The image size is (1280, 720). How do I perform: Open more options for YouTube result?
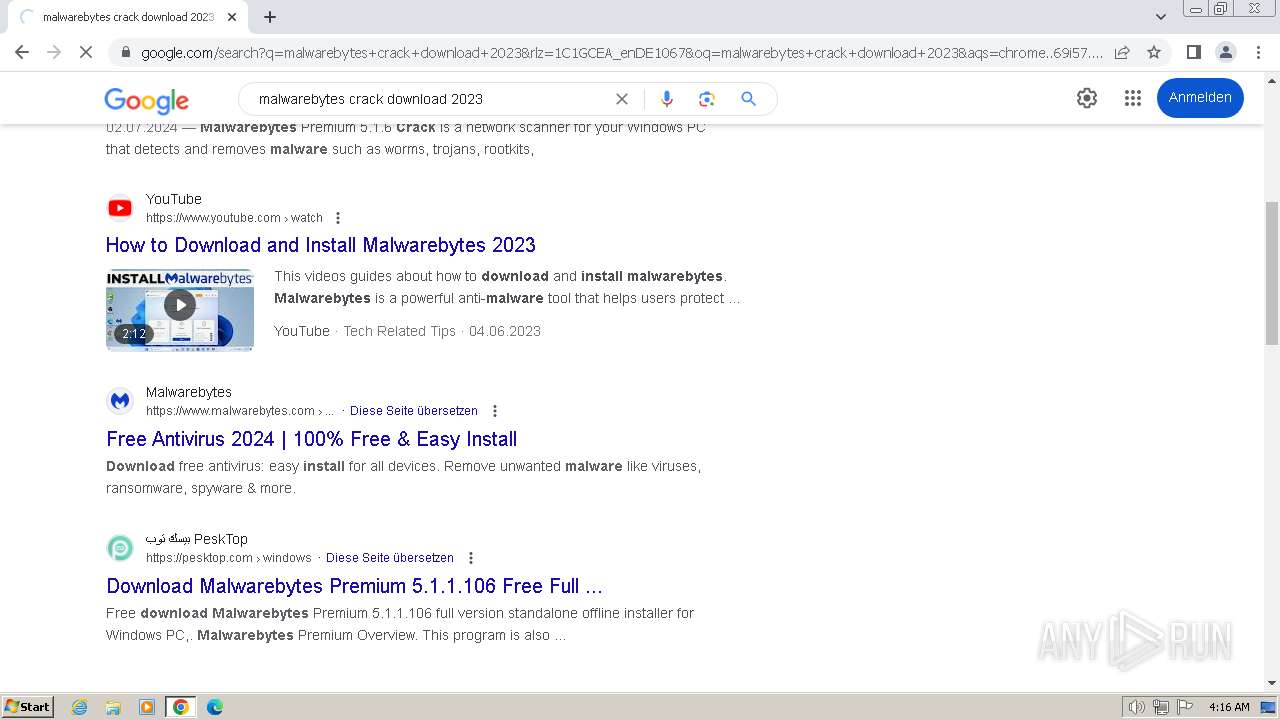coord(338,218)
